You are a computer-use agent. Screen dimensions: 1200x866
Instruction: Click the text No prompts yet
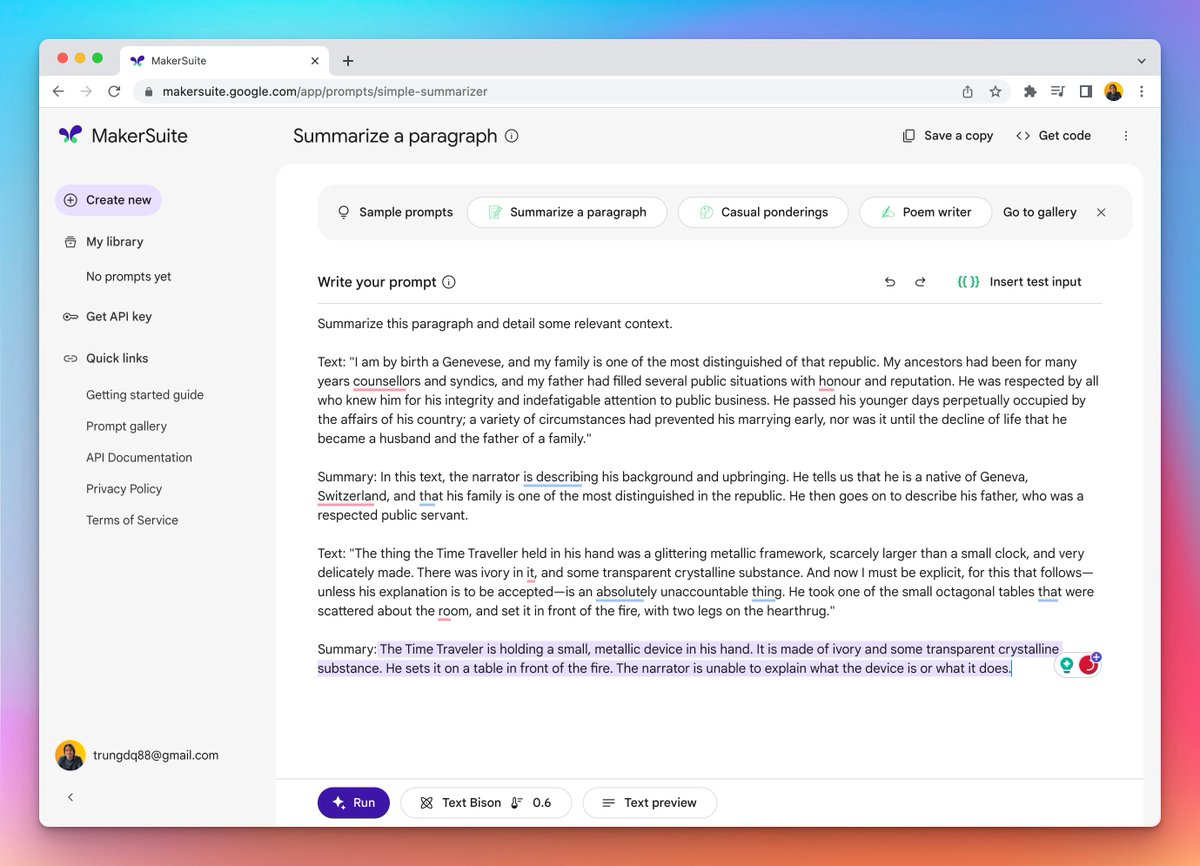[128, 277]
